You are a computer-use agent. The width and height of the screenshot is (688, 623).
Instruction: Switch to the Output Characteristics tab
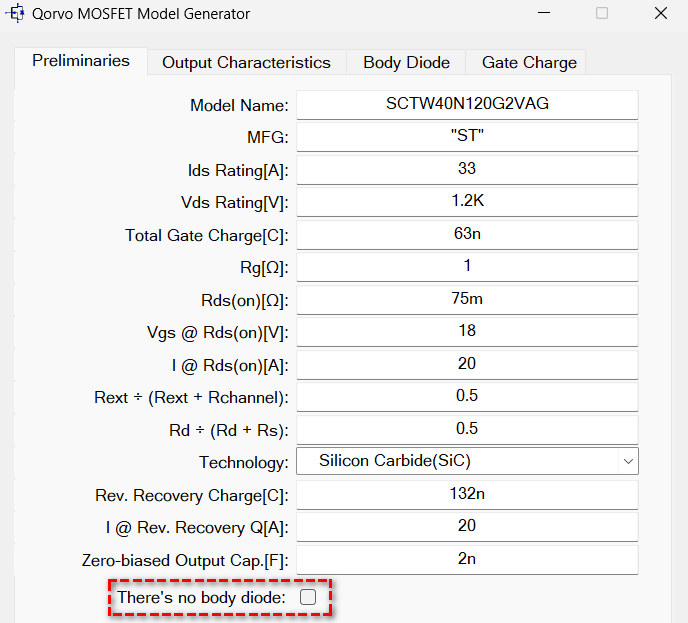[246, 62]
